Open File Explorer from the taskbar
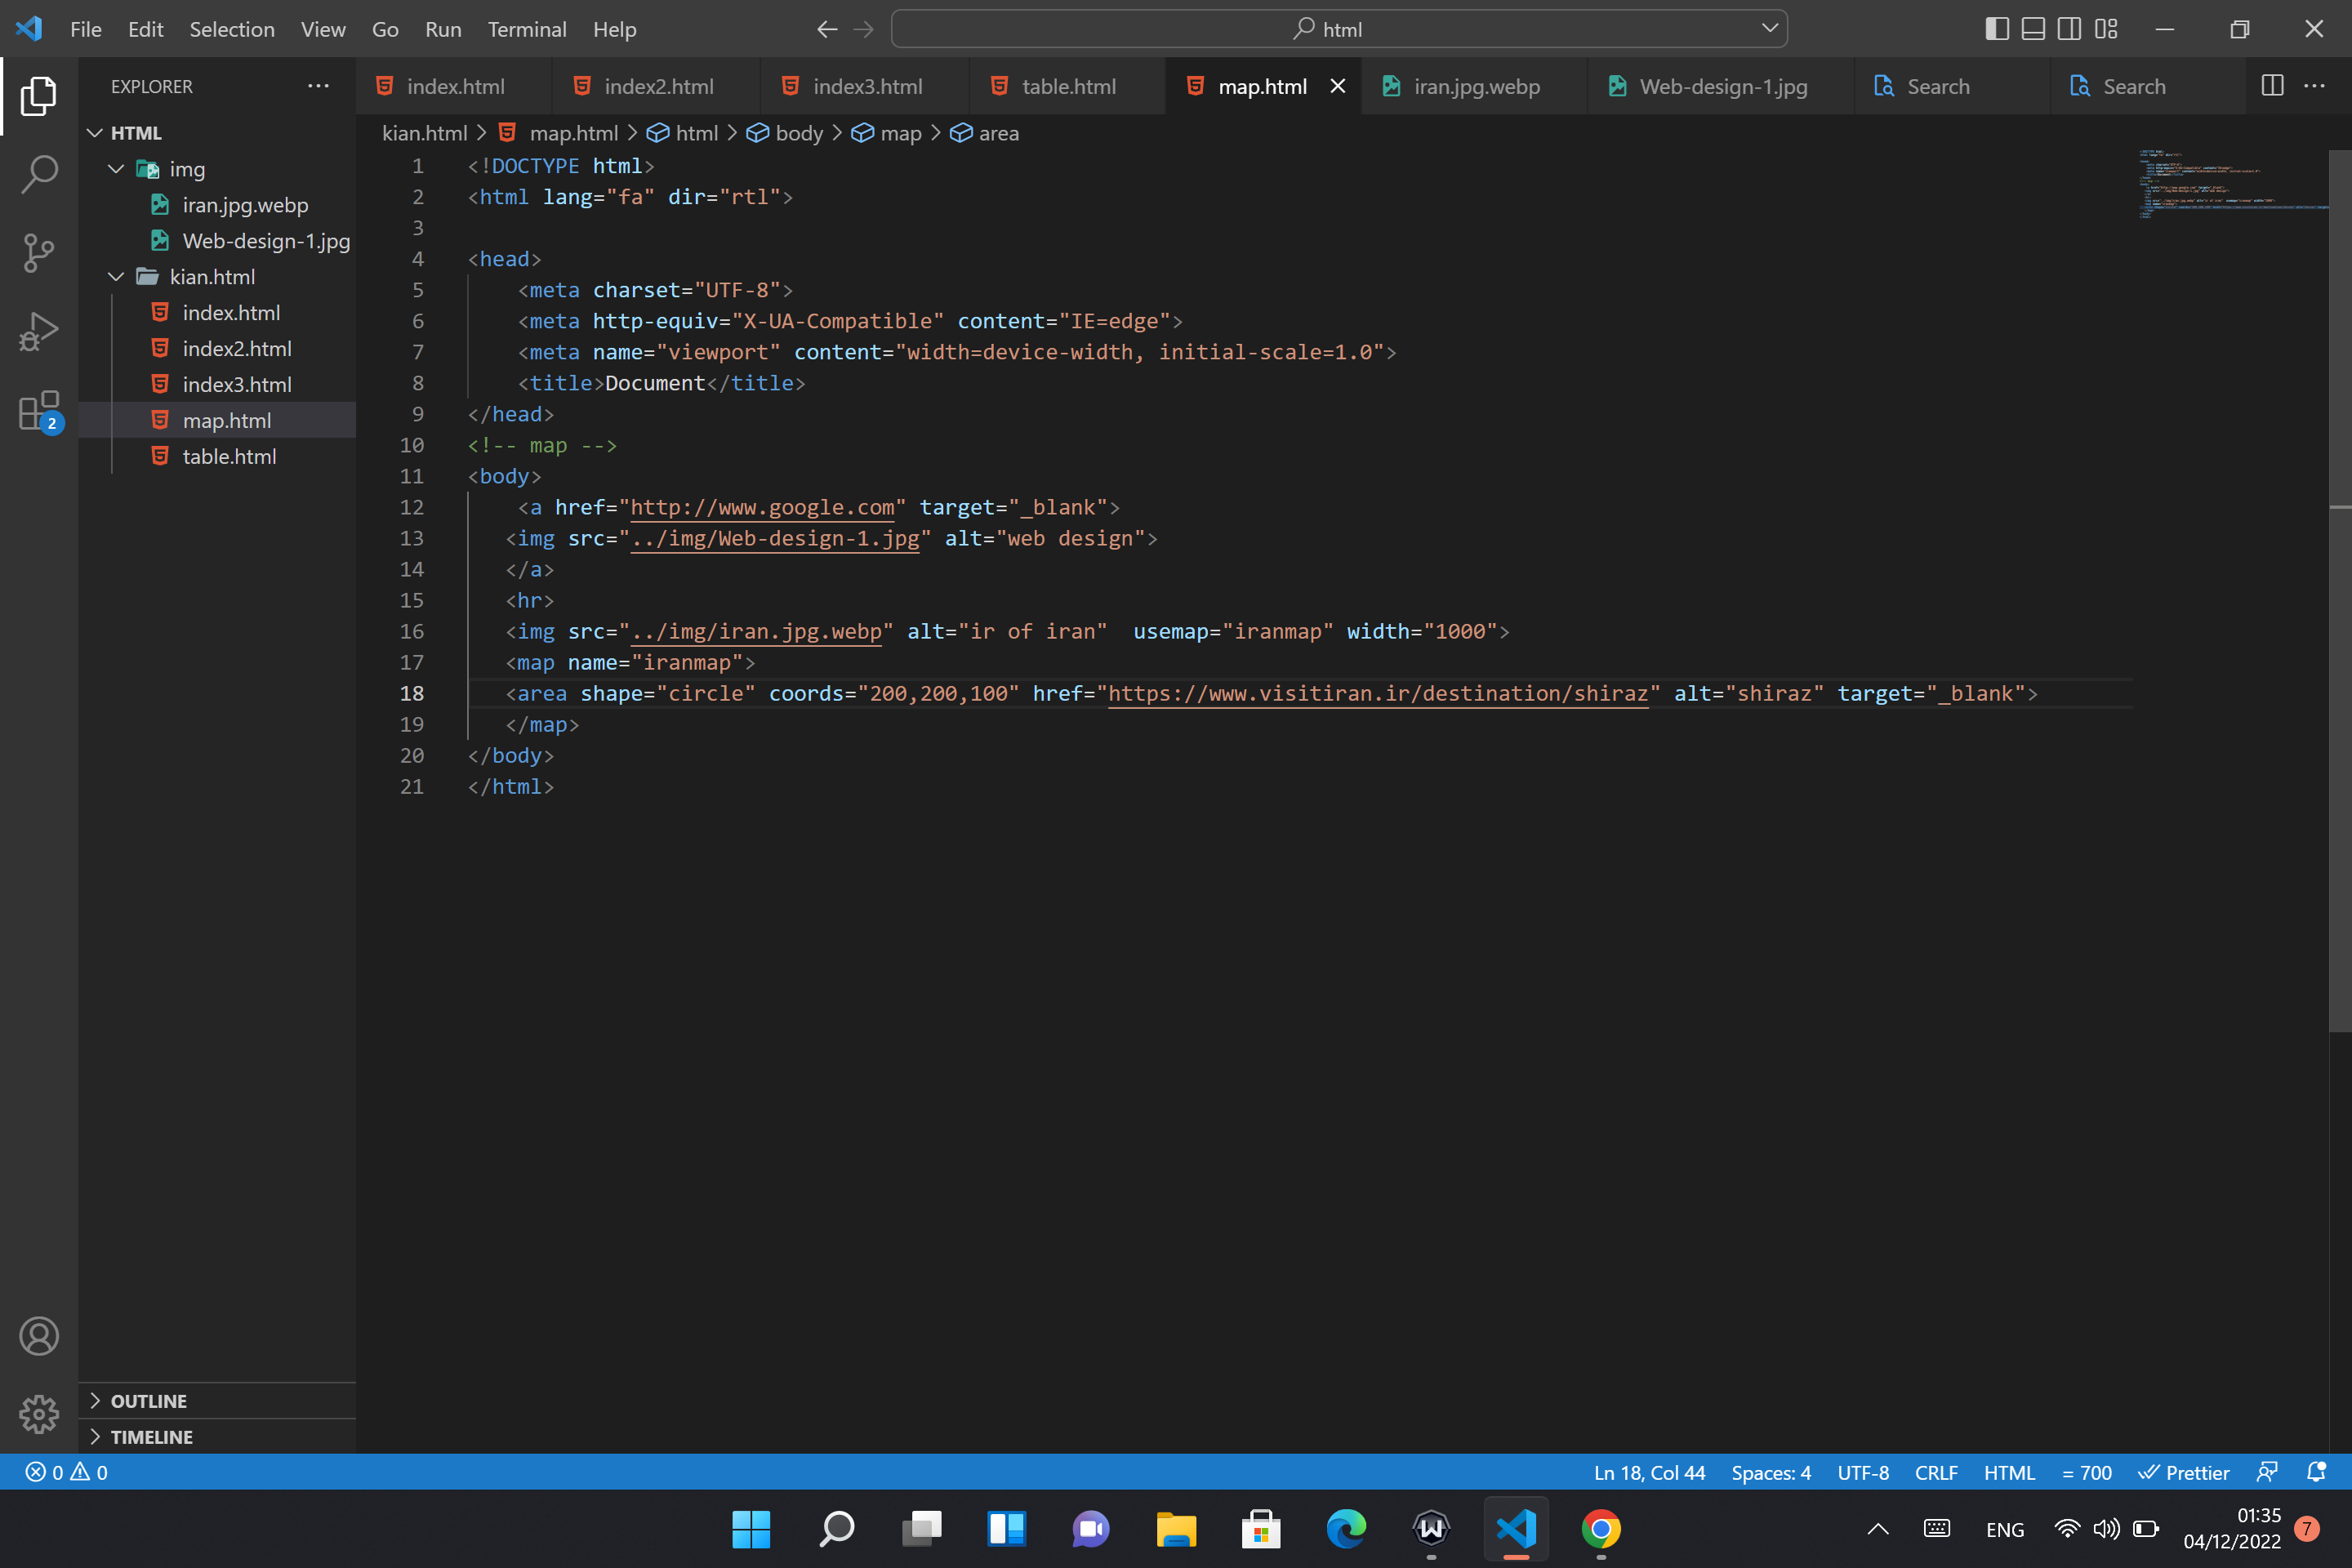 point(1176,1528)
